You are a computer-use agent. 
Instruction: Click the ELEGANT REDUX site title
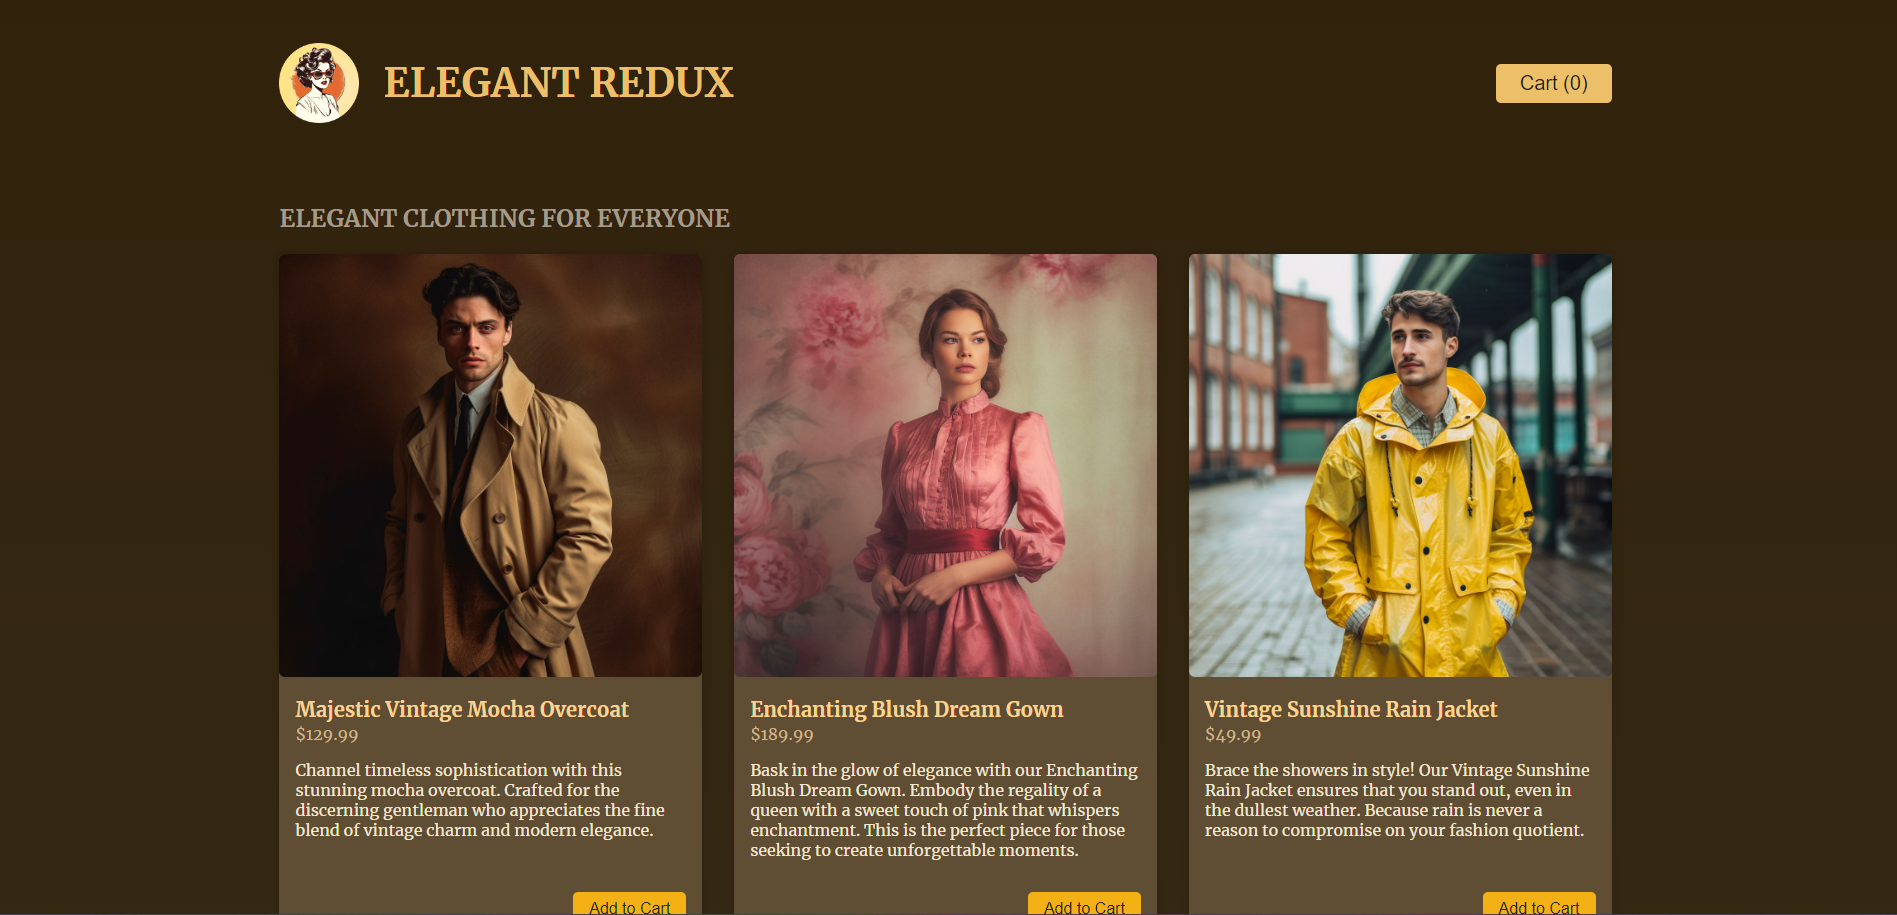(558, 83)
